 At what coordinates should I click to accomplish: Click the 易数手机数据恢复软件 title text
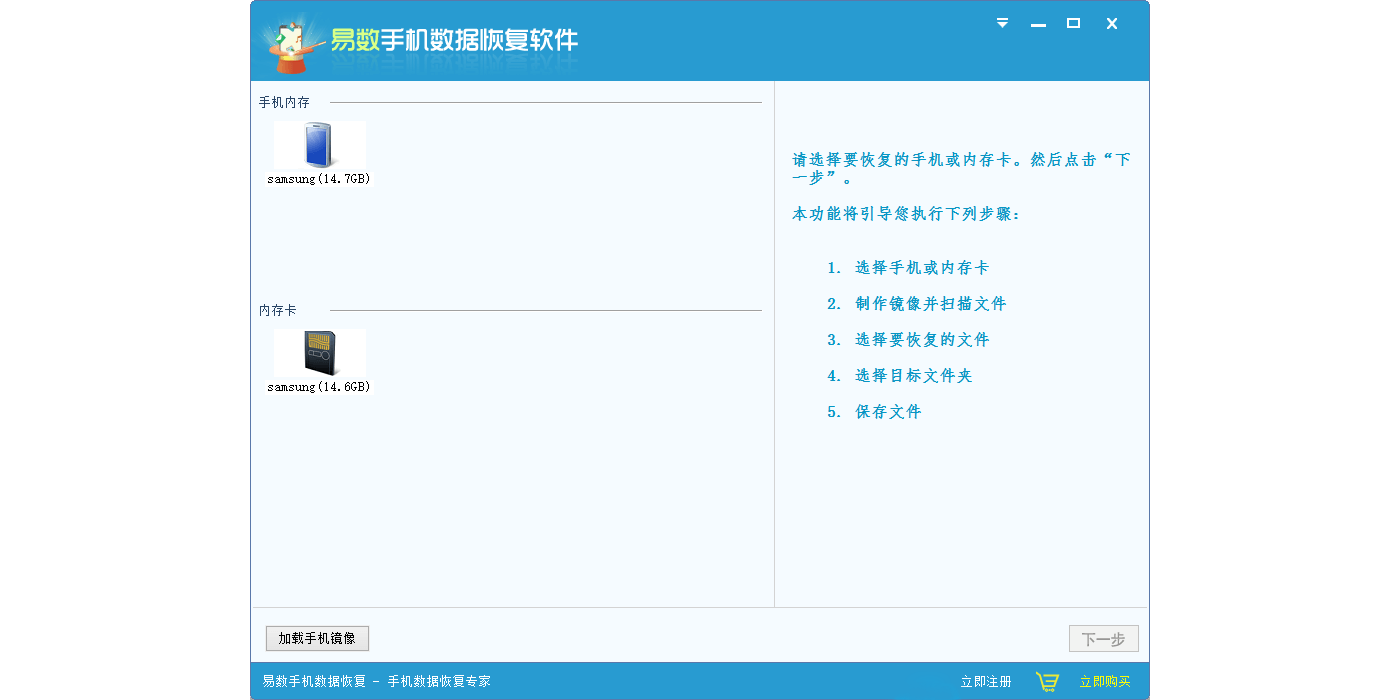tap(455, 41)
